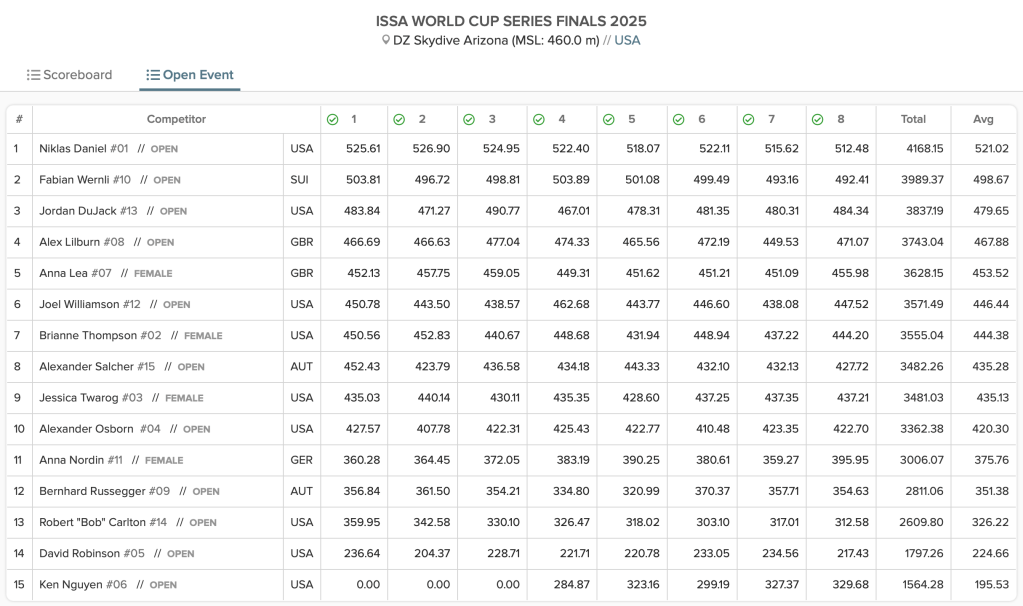This screenshot has width=1023, height=606.
Task: Click the green check icon for round 5
Action: 608,119
